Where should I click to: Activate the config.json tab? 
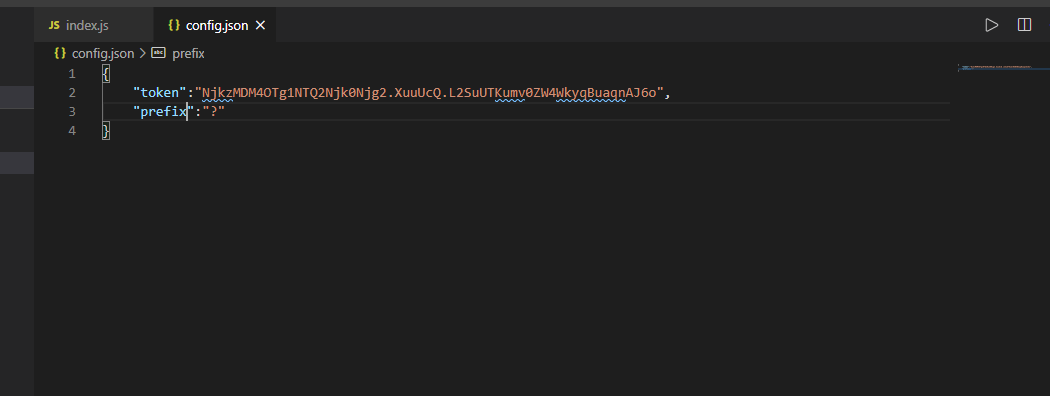click(x=214, y=25)
